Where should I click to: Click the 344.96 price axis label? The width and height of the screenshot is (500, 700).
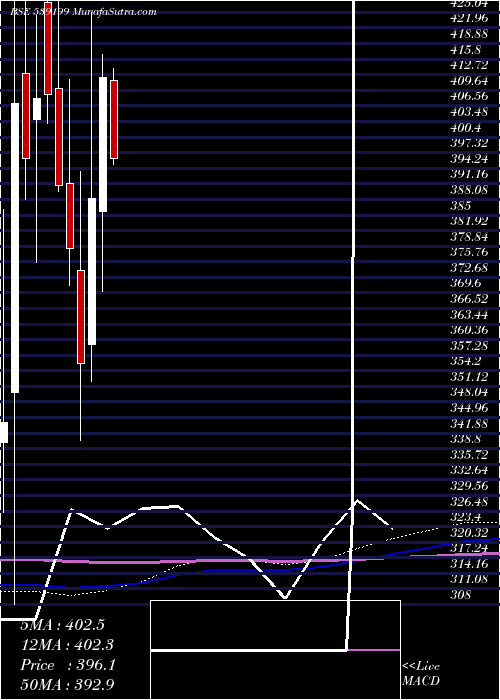[x=468, y=408]
